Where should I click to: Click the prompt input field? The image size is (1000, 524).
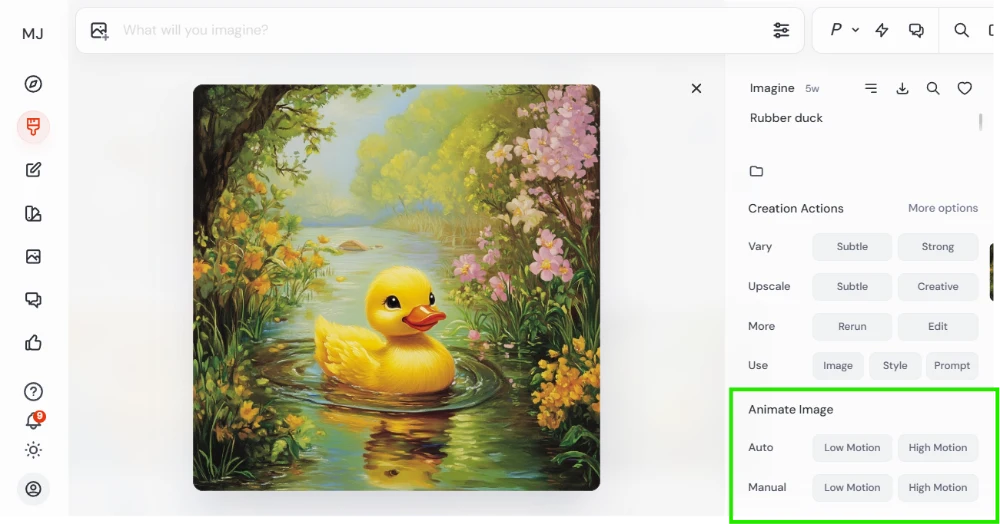click(x=440, y=30)
